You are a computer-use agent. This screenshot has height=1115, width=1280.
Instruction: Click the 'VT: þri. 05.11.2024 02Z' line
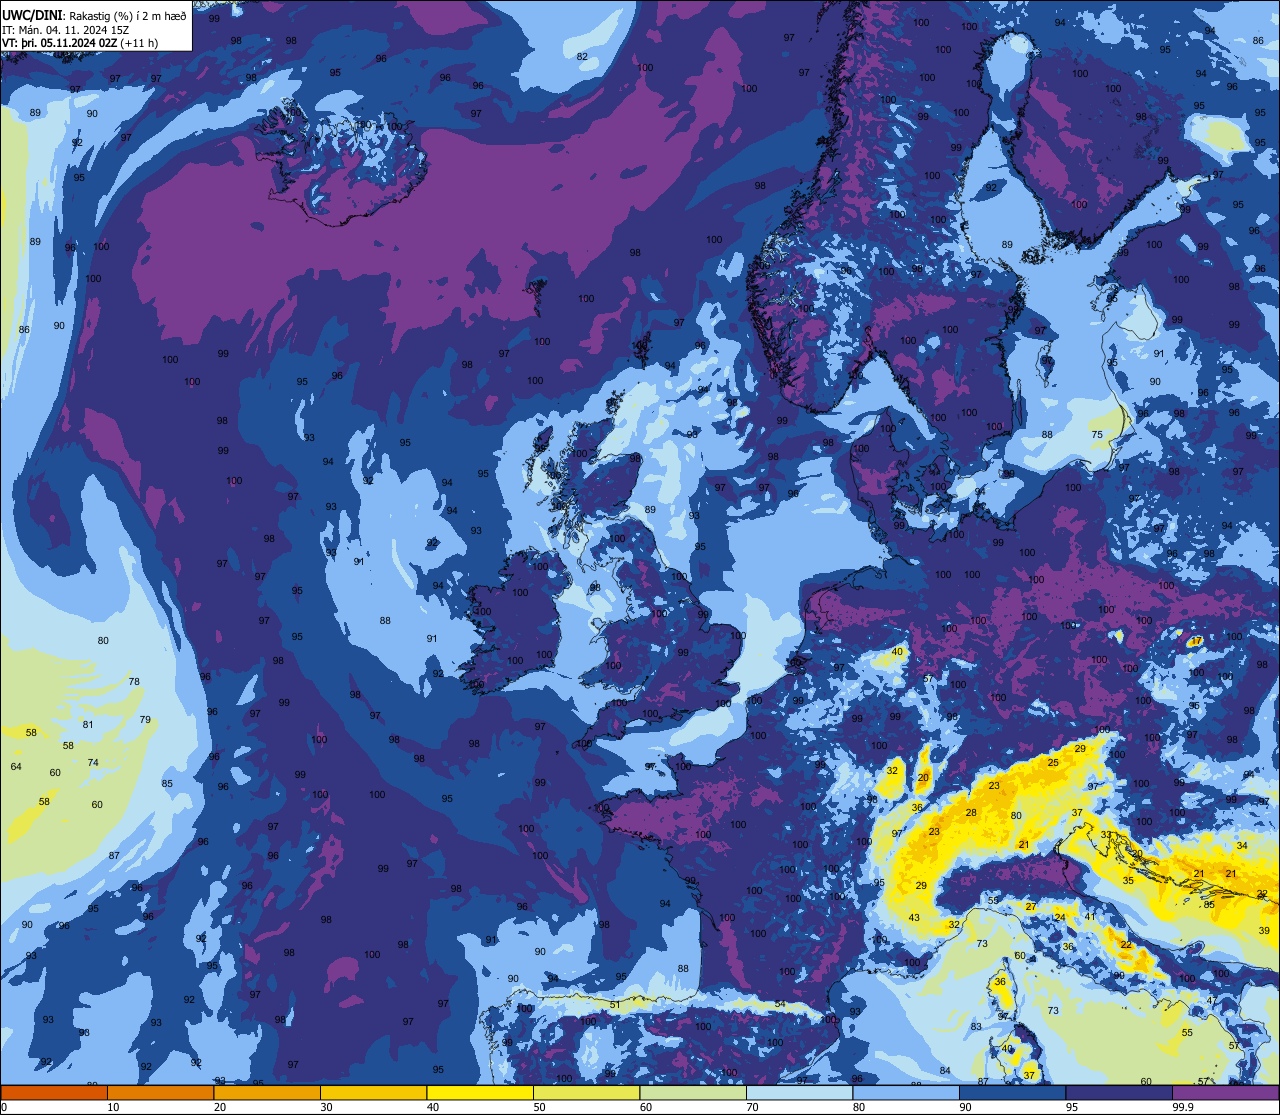pyautogui.click(x=60, y=43)
